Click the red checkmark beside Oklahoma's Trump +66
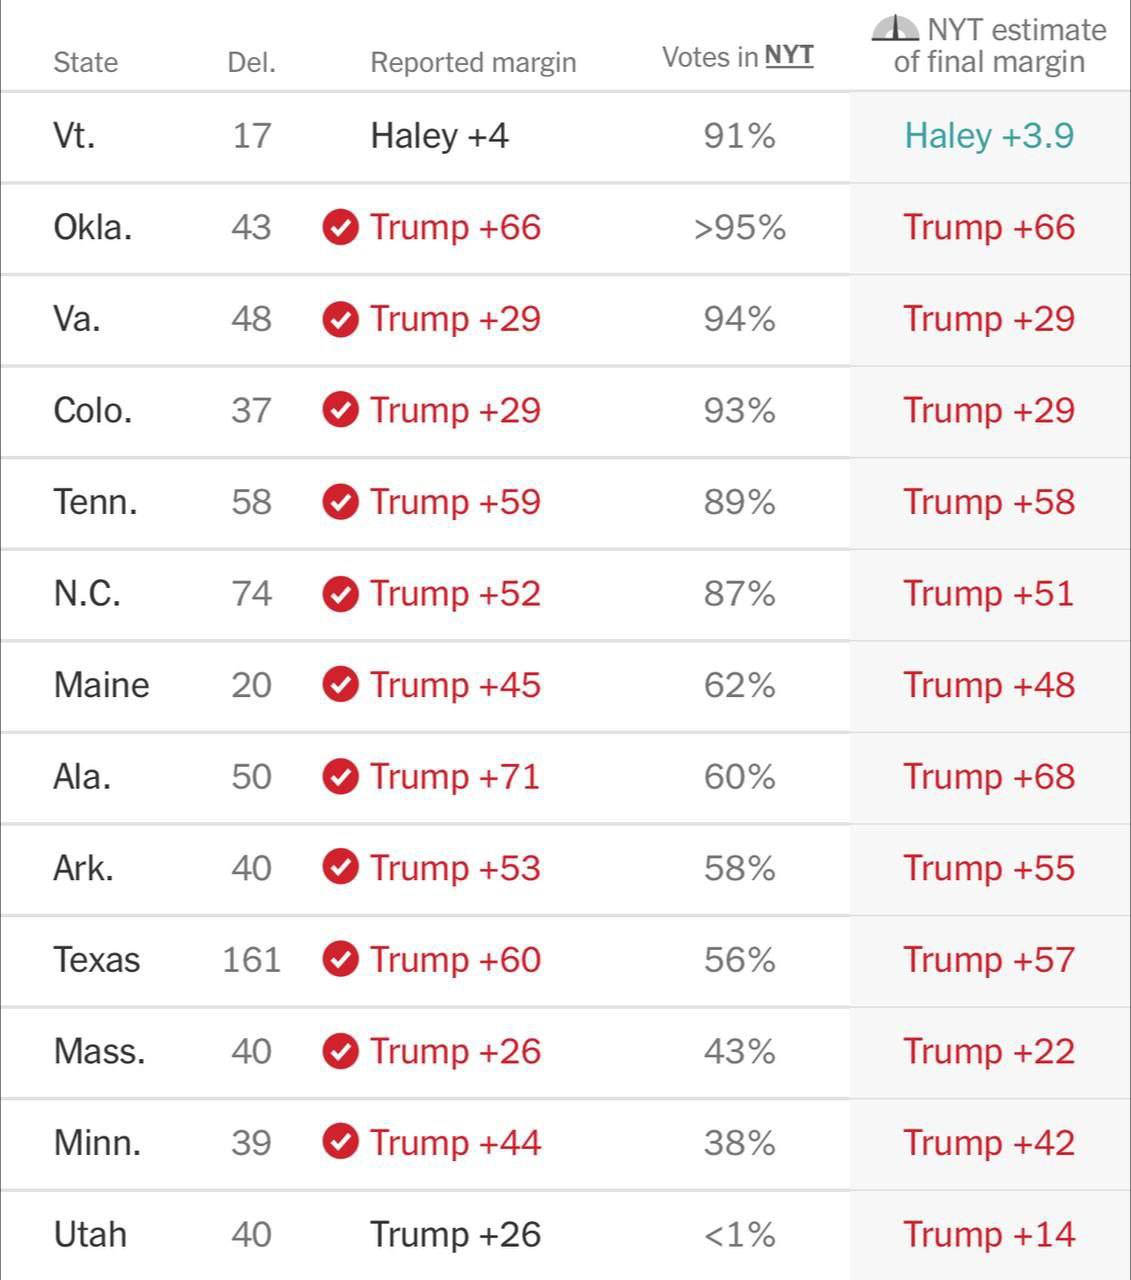The width and height of the screenshot is (1131, 1280). coord(340,227)
